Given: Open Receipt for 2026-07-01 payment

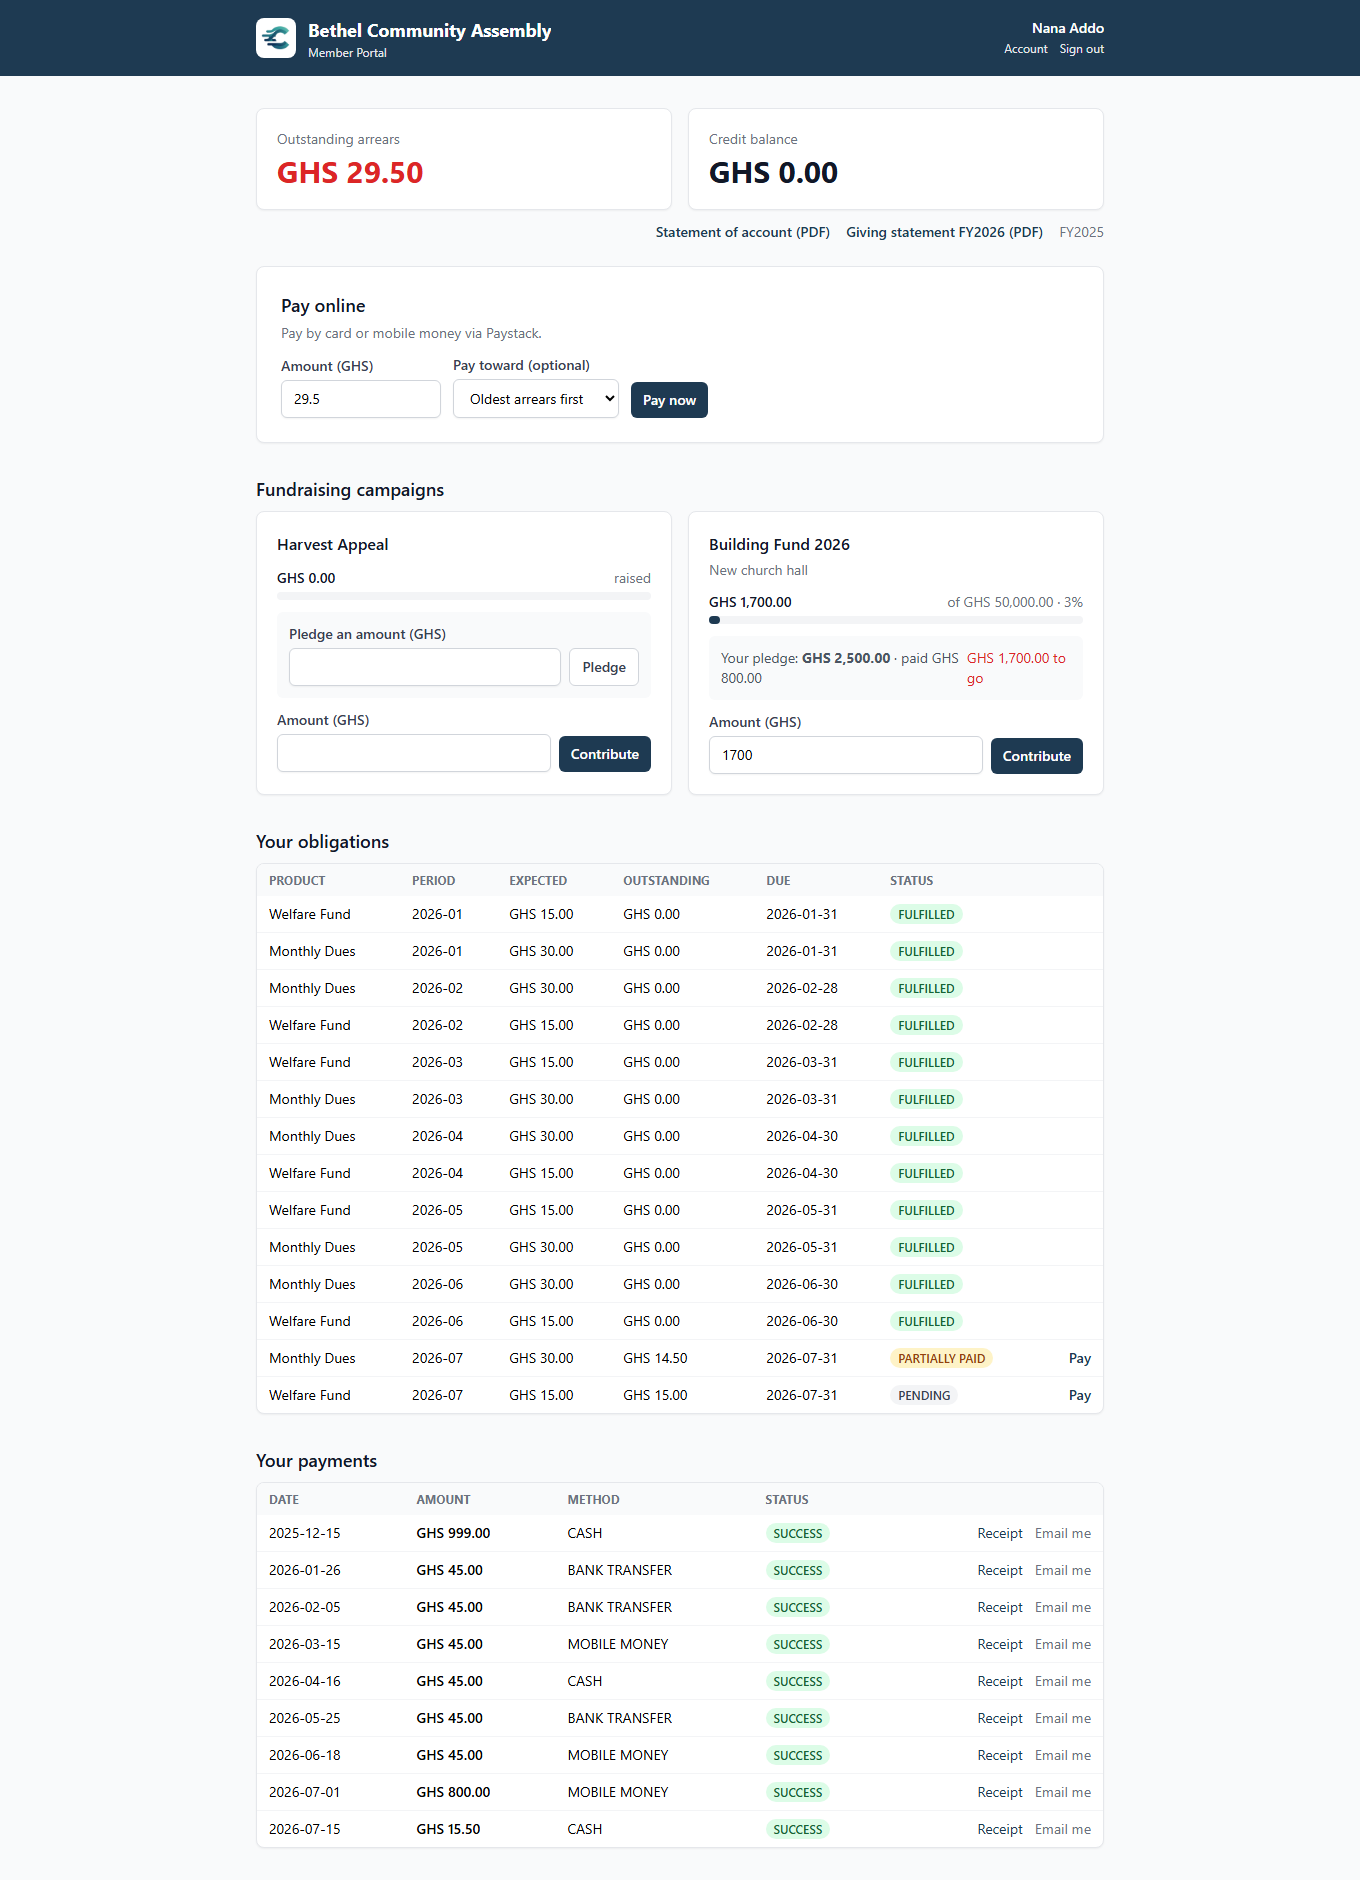Looking at the screenshot, I should coord(1000,1792).
